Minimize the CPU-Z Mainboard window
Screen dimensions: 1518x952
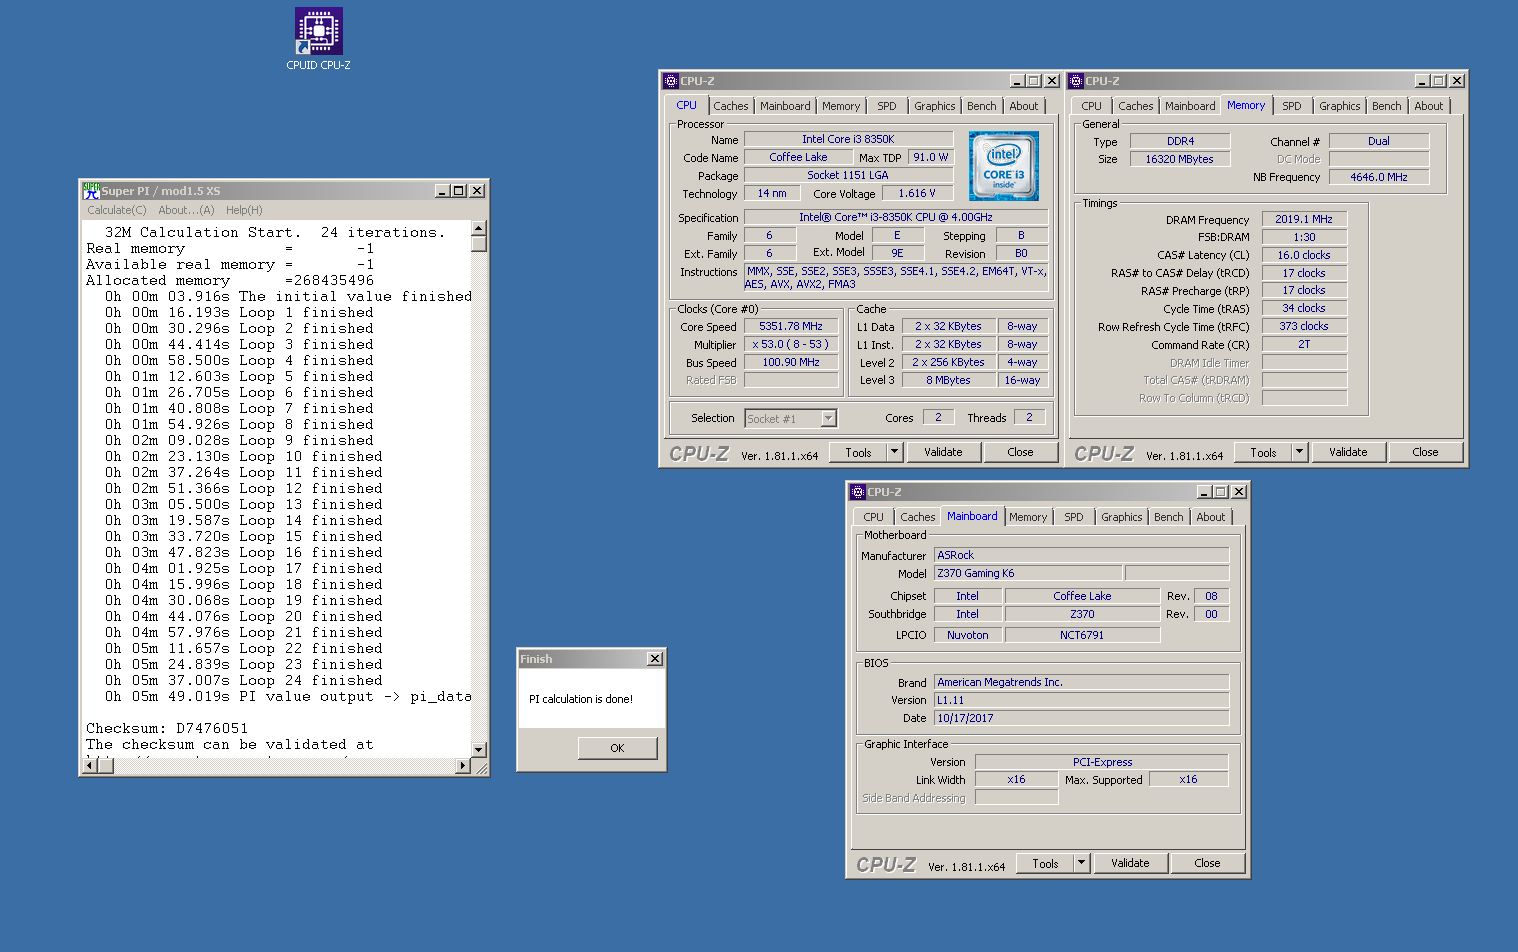1204,492
